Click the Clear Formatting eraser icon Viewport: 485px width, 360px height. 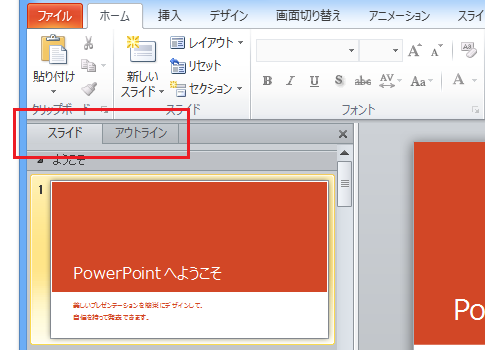click(x=469, y=50)
